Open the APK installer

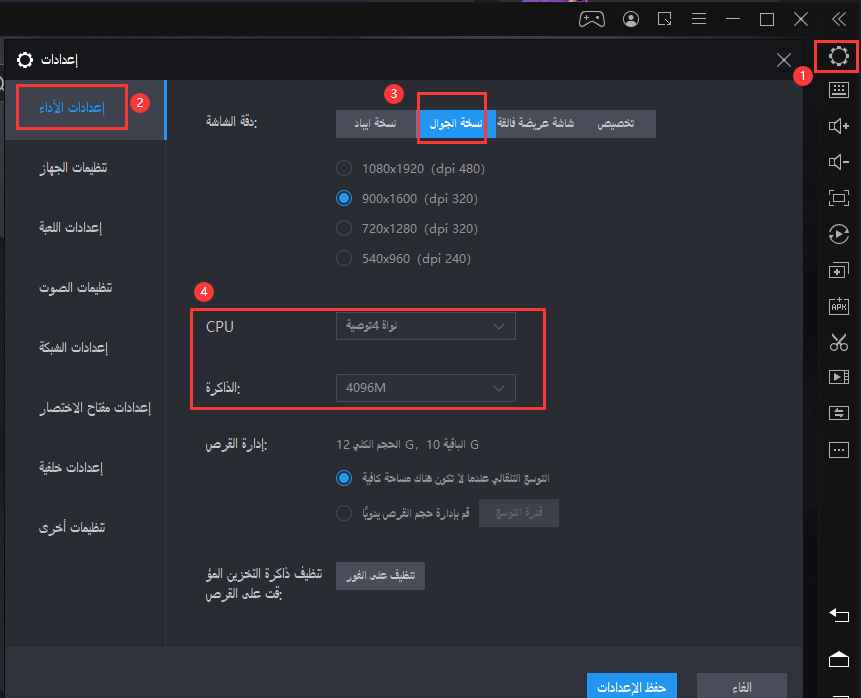pyautogui.click(x=838, y=306)
